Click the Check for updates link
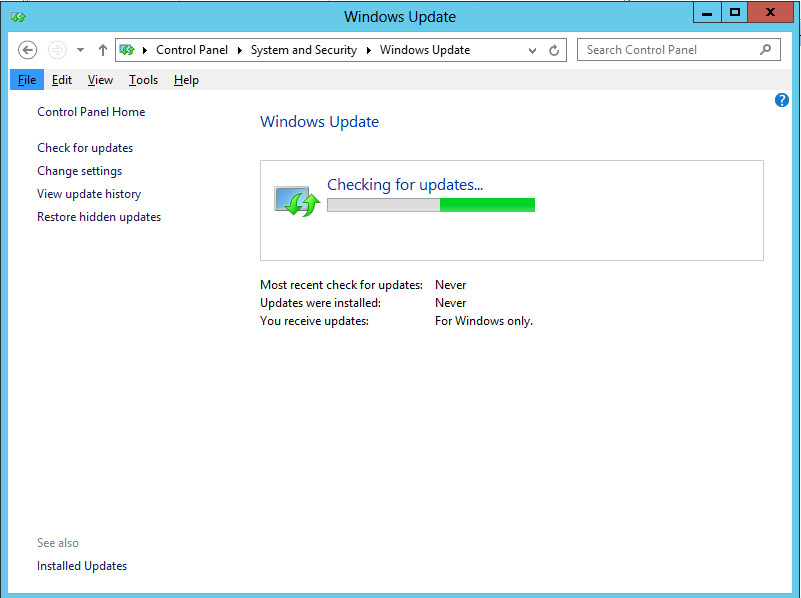Viewport: 801px width, 598px height. 85,148
